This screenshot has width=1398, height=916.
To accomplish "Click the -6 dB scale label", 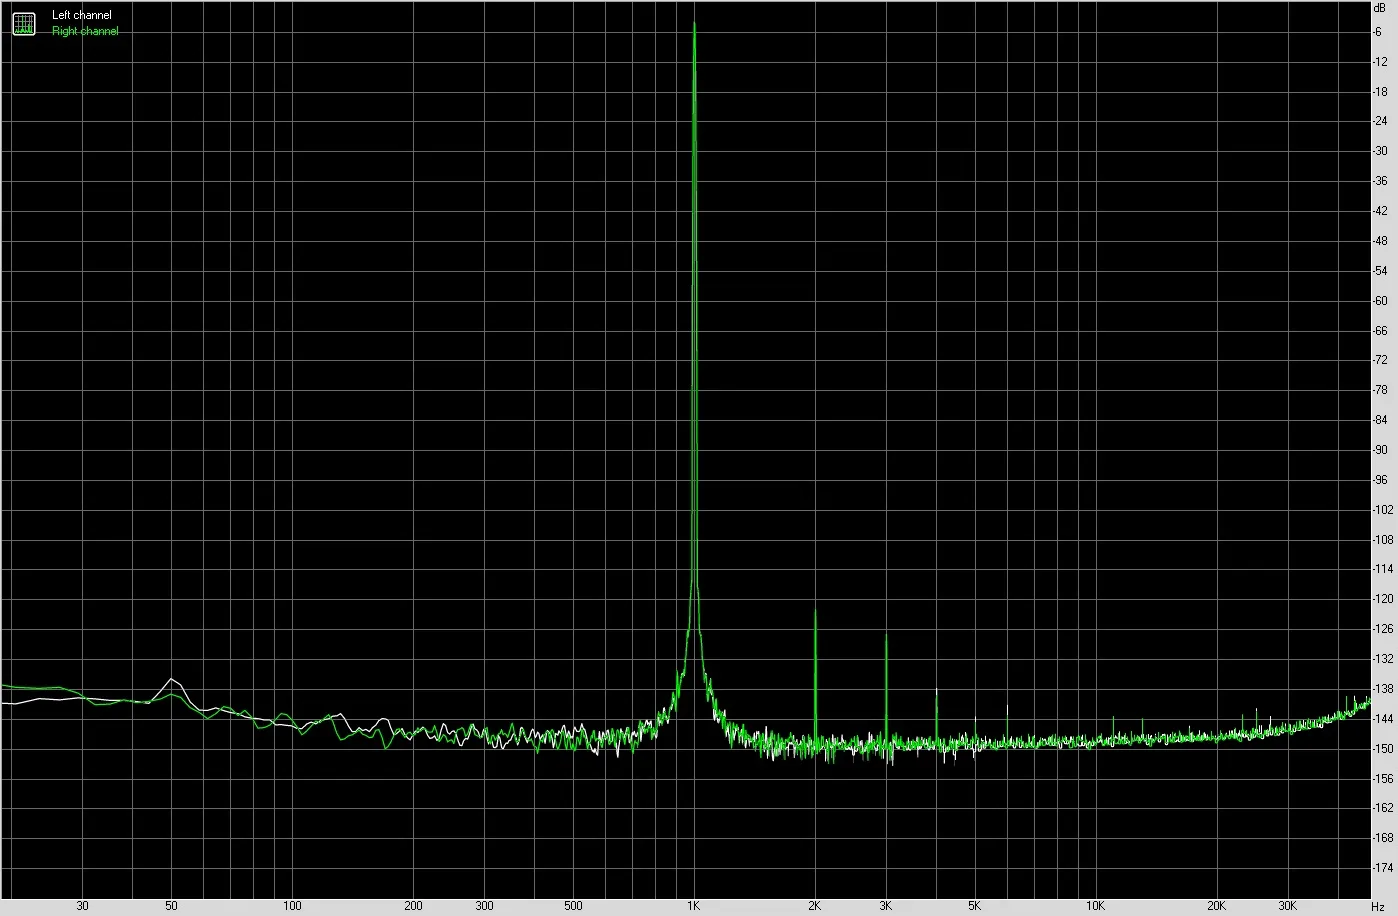I will 1379,32.
